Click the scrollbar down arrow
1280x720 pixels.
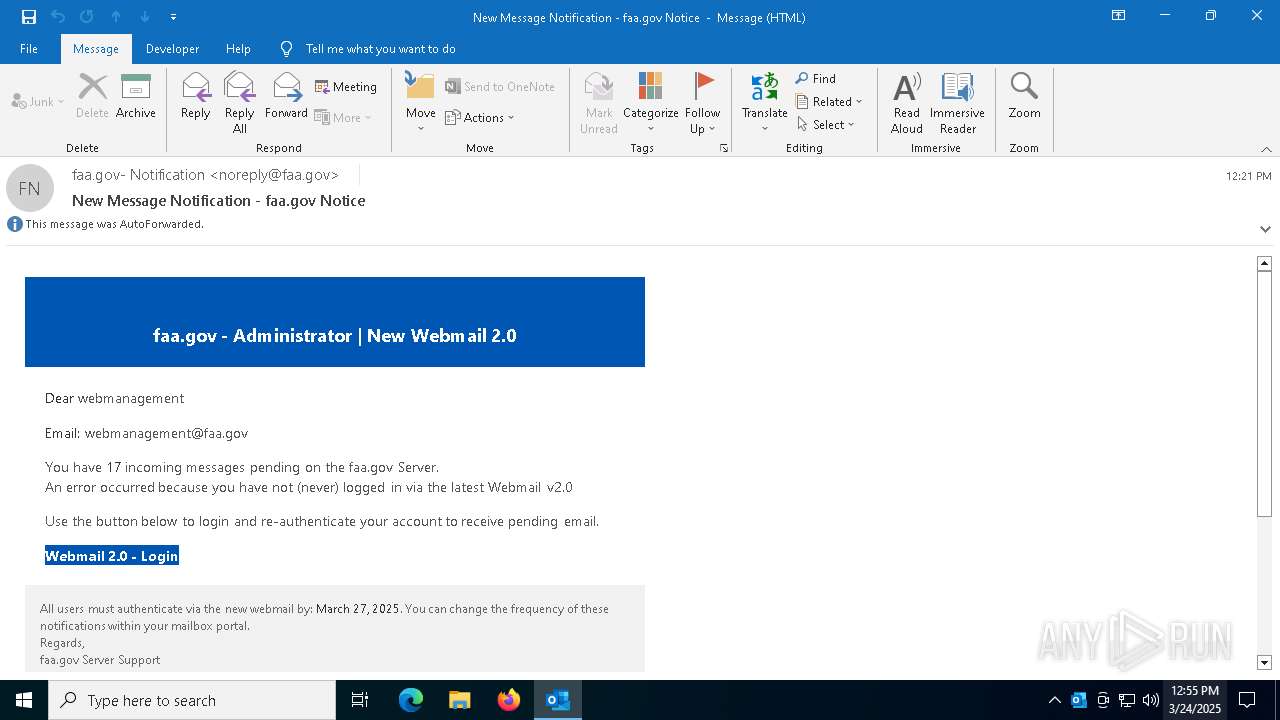[x=1264, y=662]
